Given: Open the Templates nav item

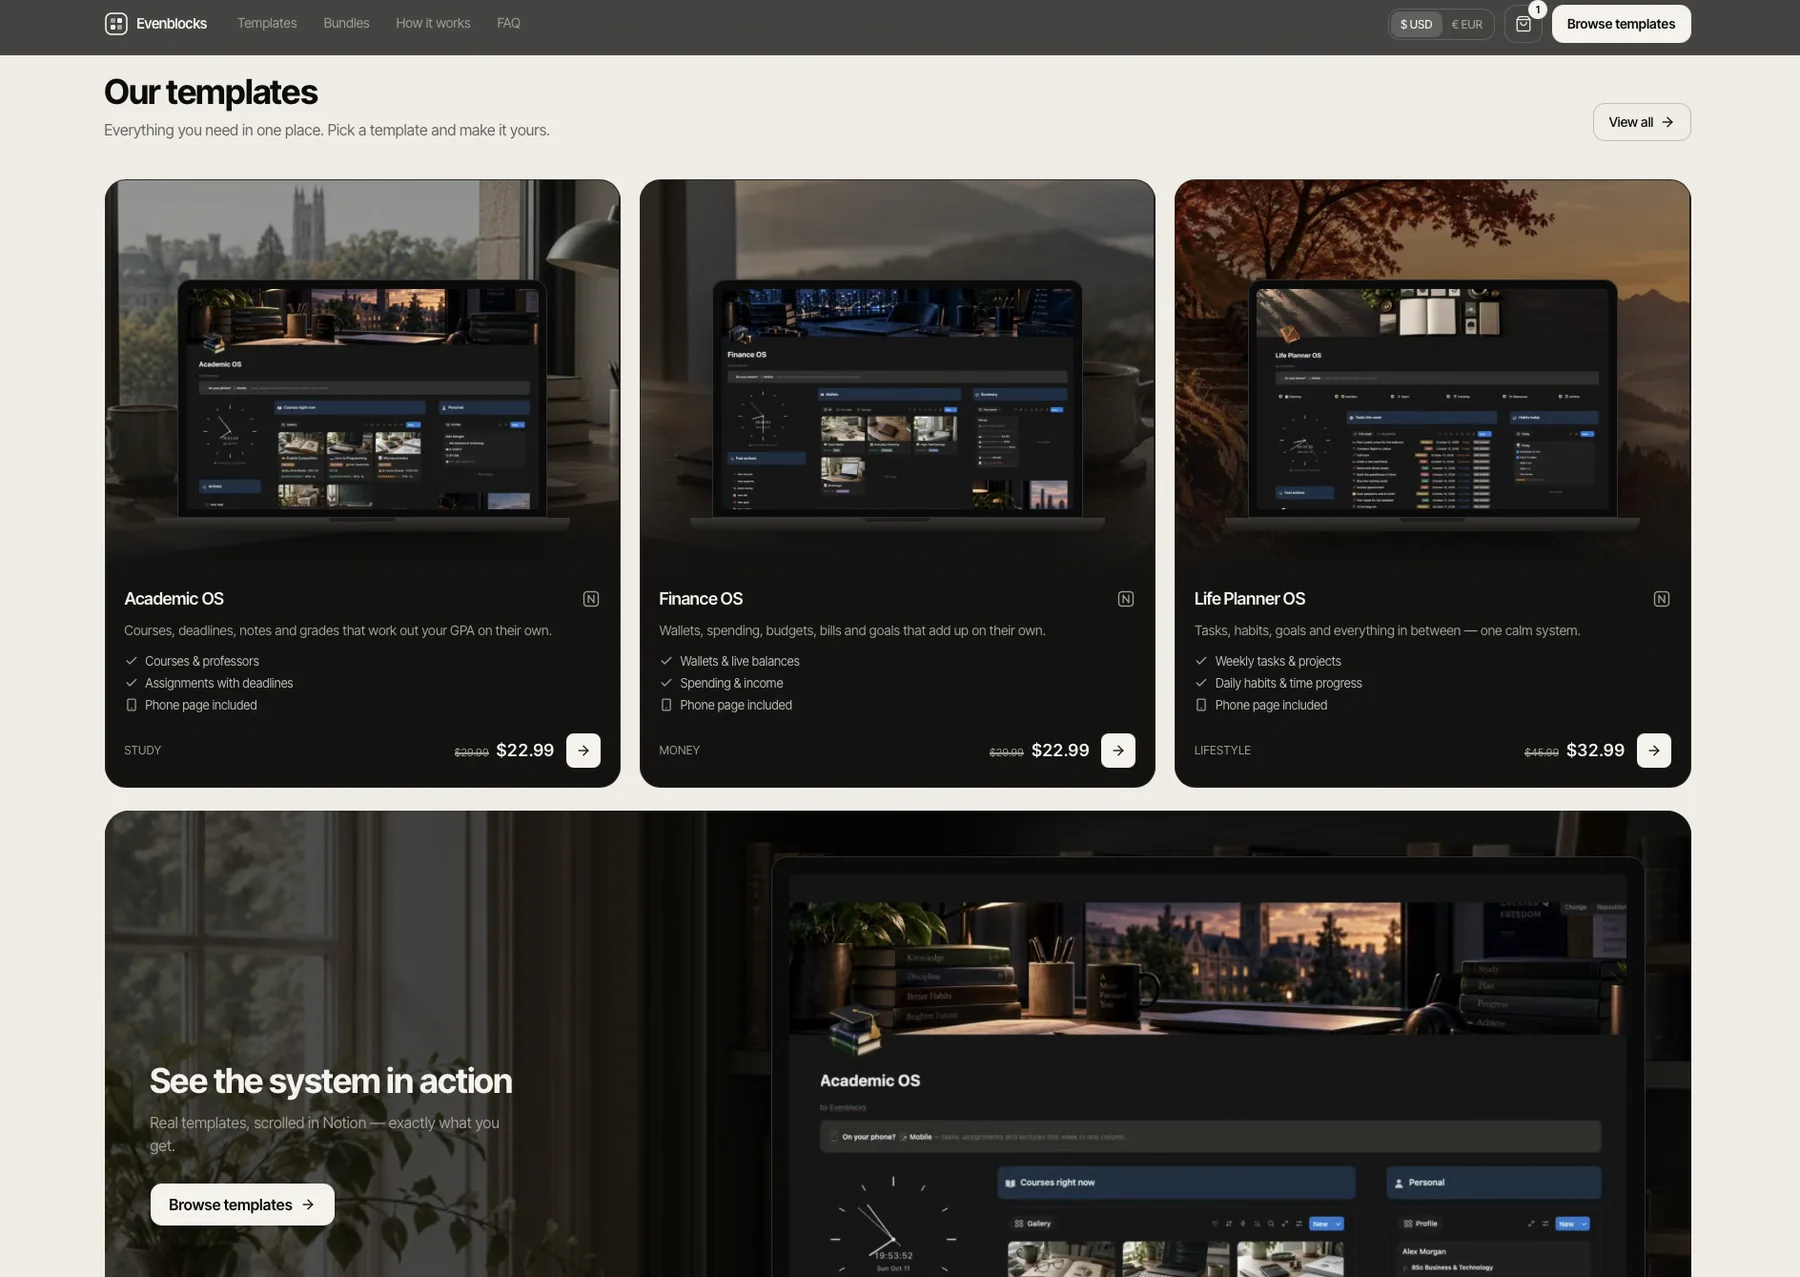Looking at the screenshot, I should (267, 23).
